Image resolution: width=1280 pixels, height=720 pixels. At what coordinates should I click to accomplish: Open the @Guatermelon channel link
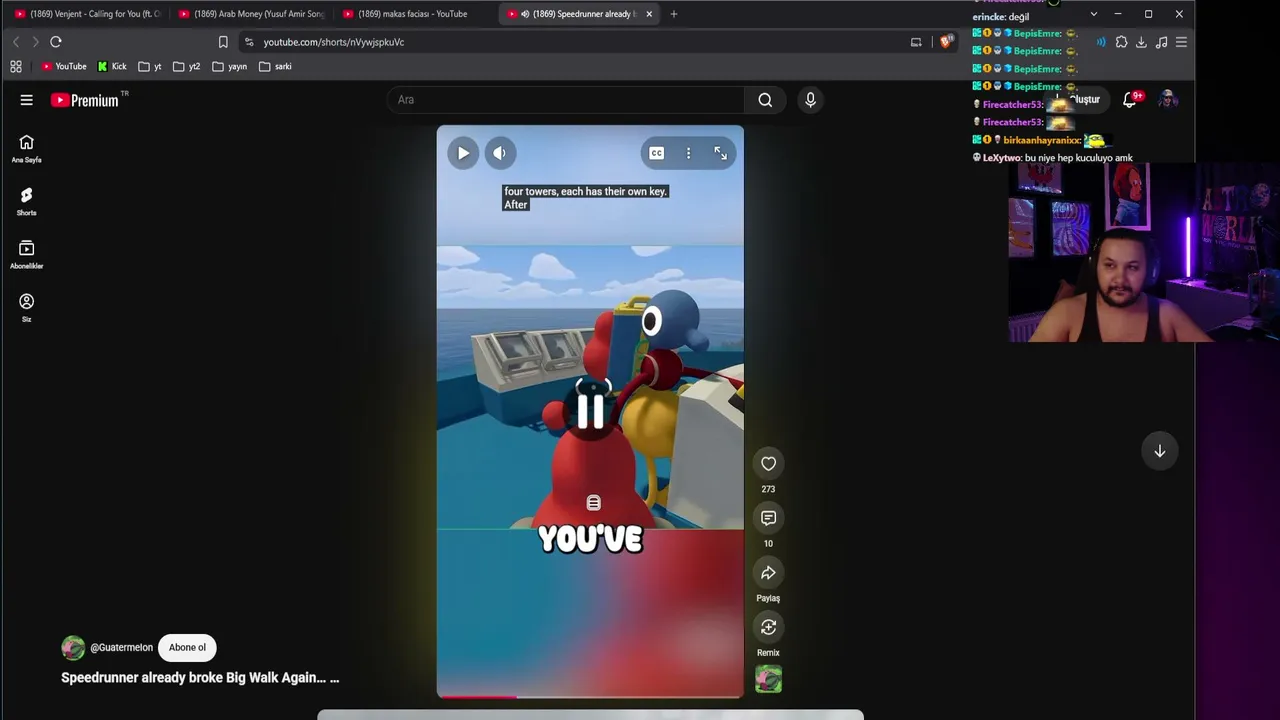pos(122,648)
